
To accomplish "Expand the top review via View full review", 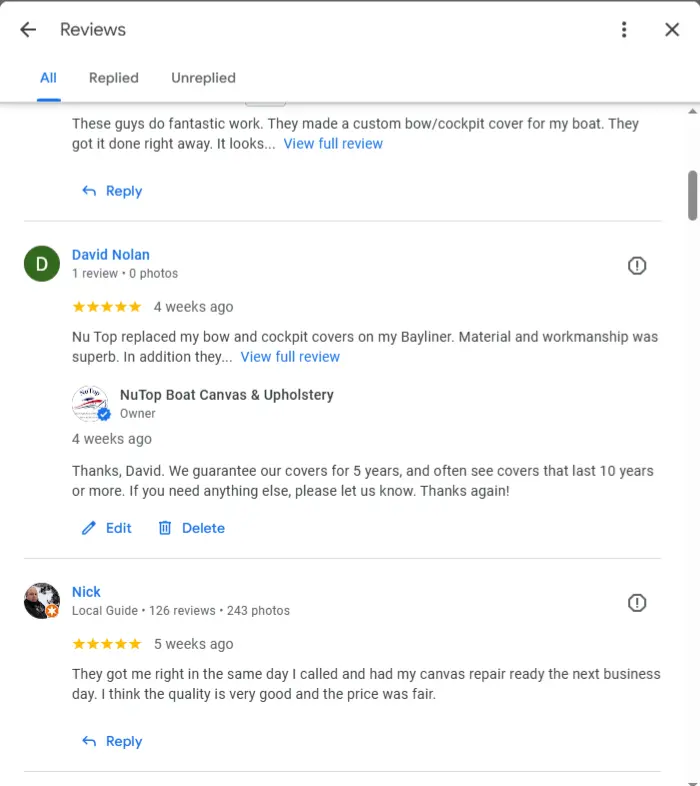I will 333,144.
